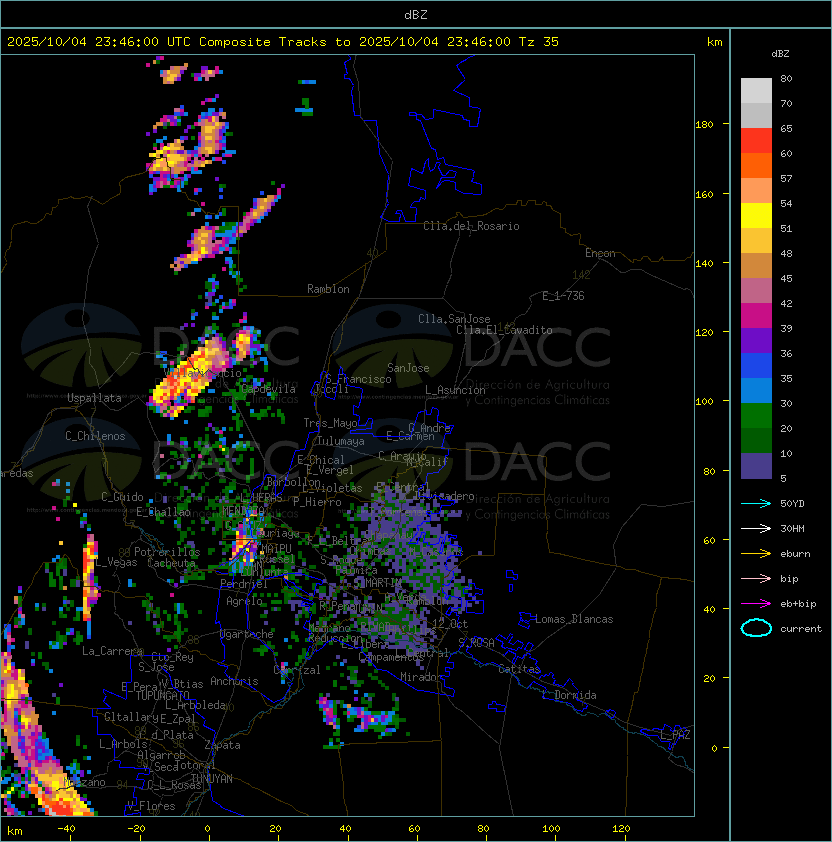Click the yellow eburn arrow in the legend
This screenshot has width=832, height=842.
756,554
